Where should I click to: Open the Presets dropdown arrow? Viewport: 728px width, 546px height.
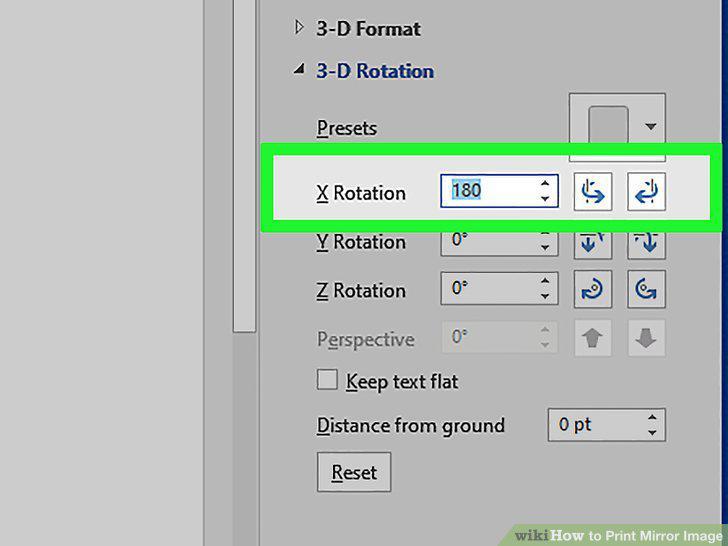(x=650, y=126)
